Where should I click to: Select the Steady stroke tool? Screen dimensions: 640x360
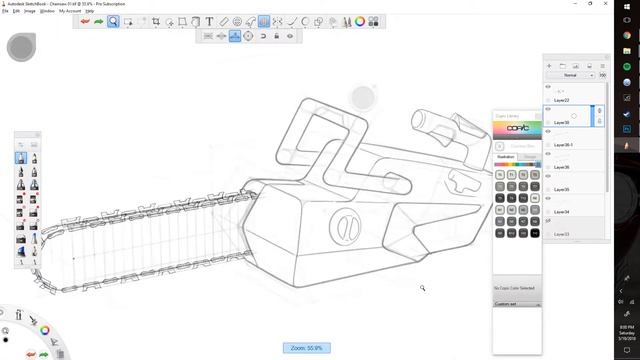pos(291,22)
